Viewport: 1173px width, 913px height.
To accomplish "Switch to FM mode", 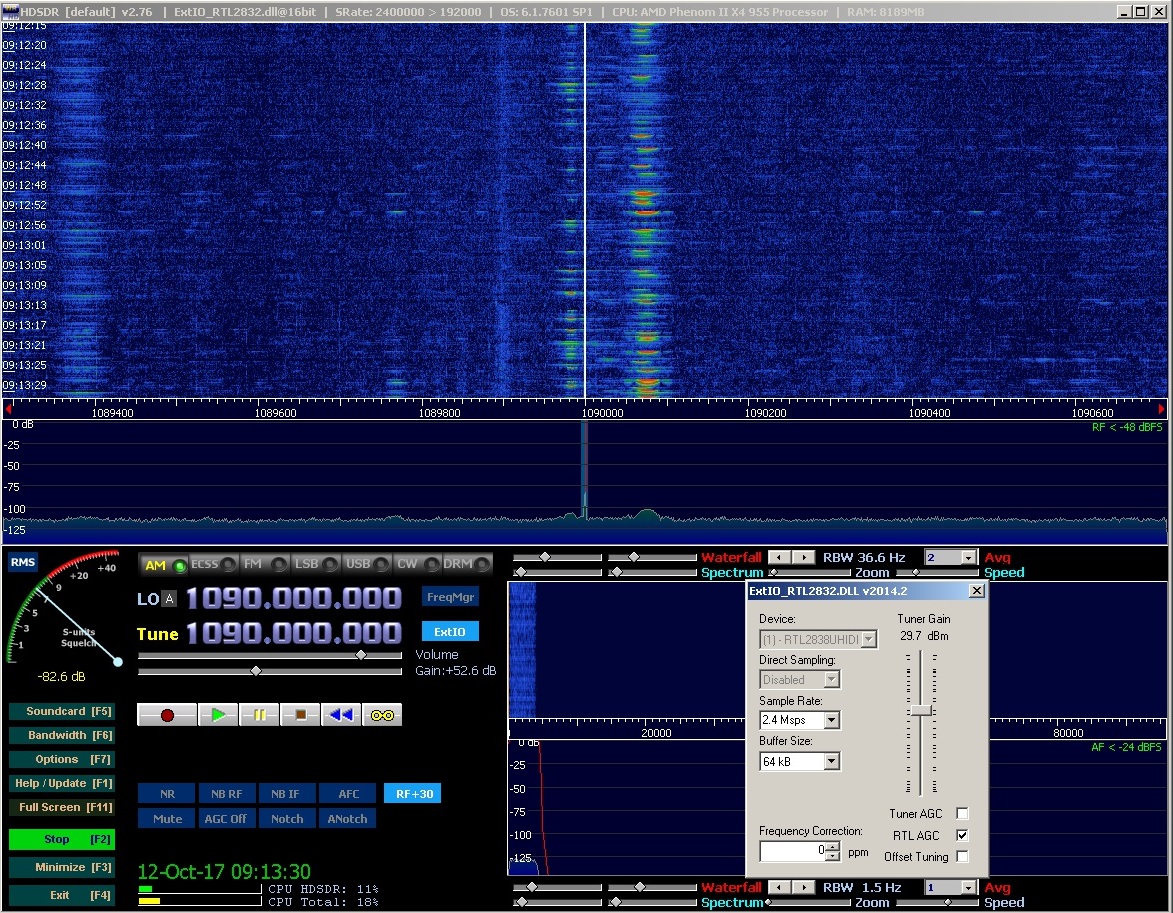I will (265, 564).
